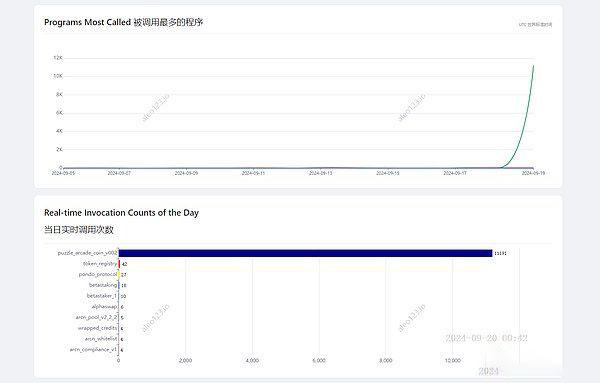Click the green line peak at 2024-09-19
Image resolution: width=600 pixels, height=383 pixels.
click(x=533, y=66)
